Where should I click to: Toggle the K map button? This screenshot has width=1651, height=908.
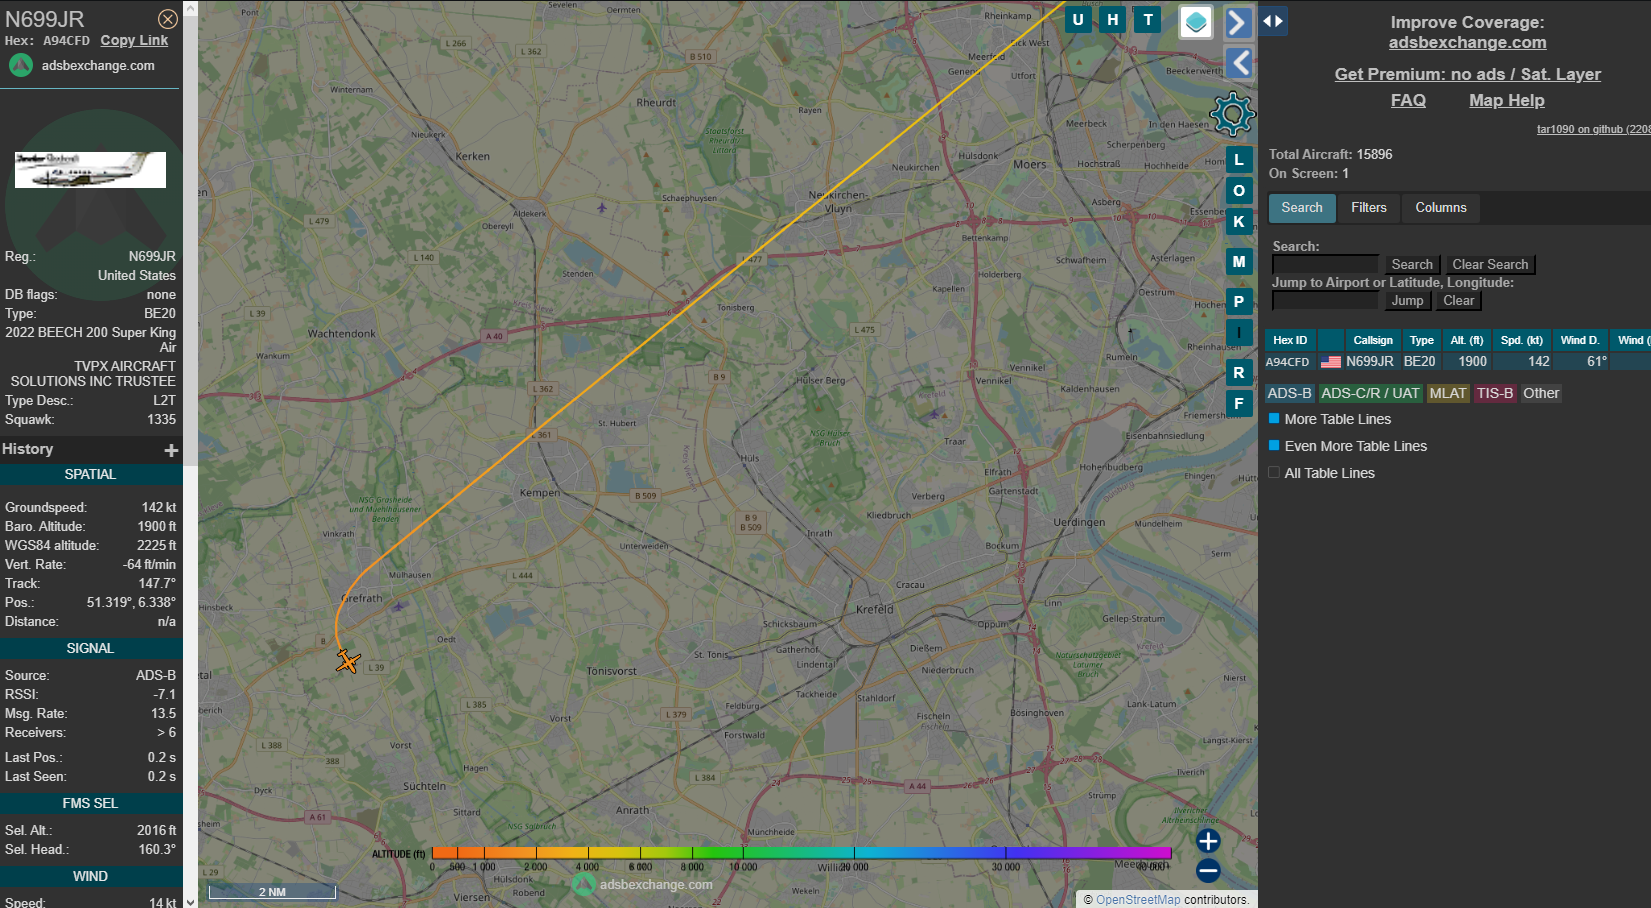(1239, 222)
